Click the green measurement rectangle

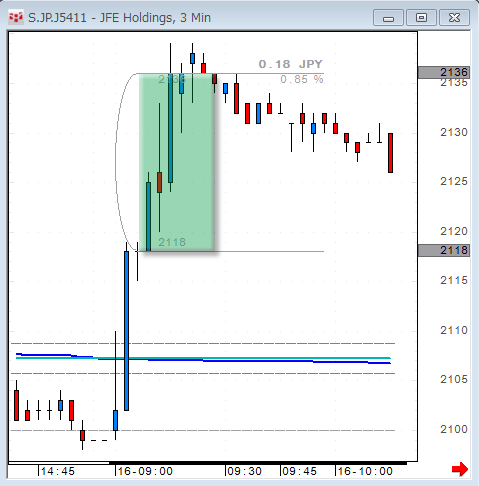click(x=176, y=162)
